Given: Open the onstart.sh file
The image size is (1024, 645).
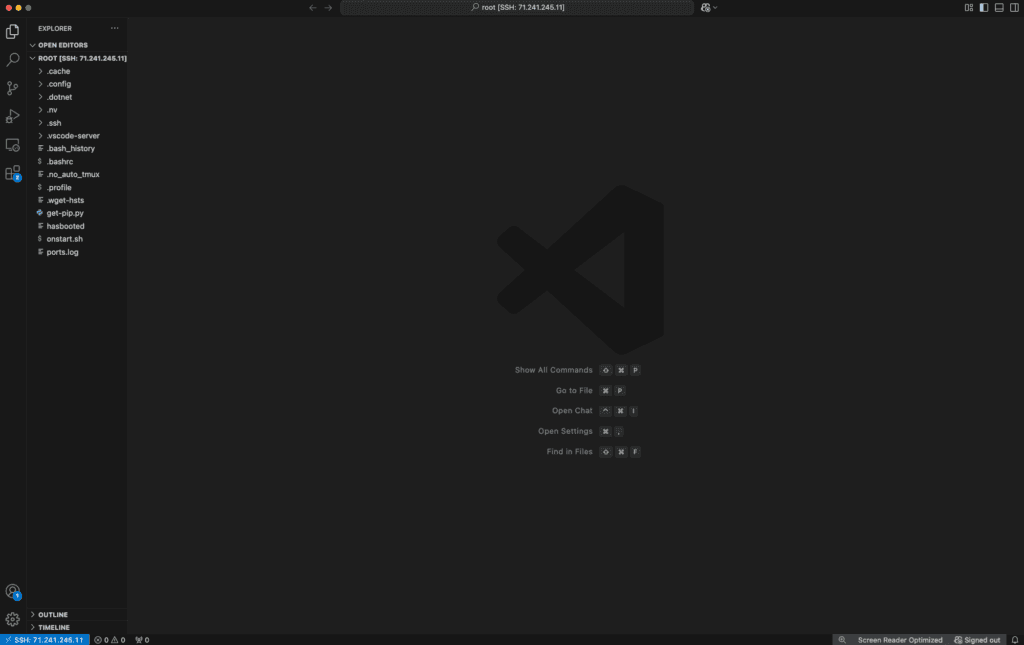Looking at the screenshot, I should click(77, 239).
